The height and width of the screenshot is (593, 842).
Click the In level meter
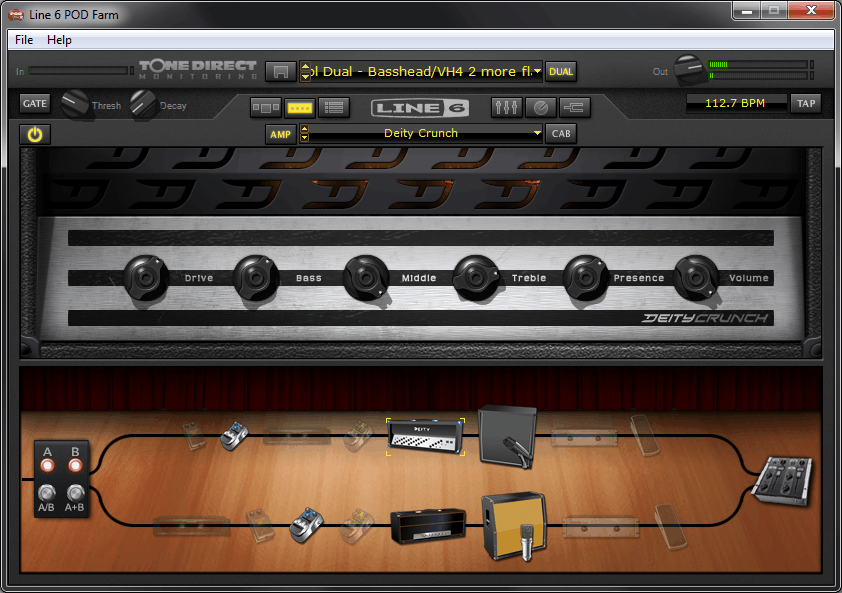(x=79, y=71)
